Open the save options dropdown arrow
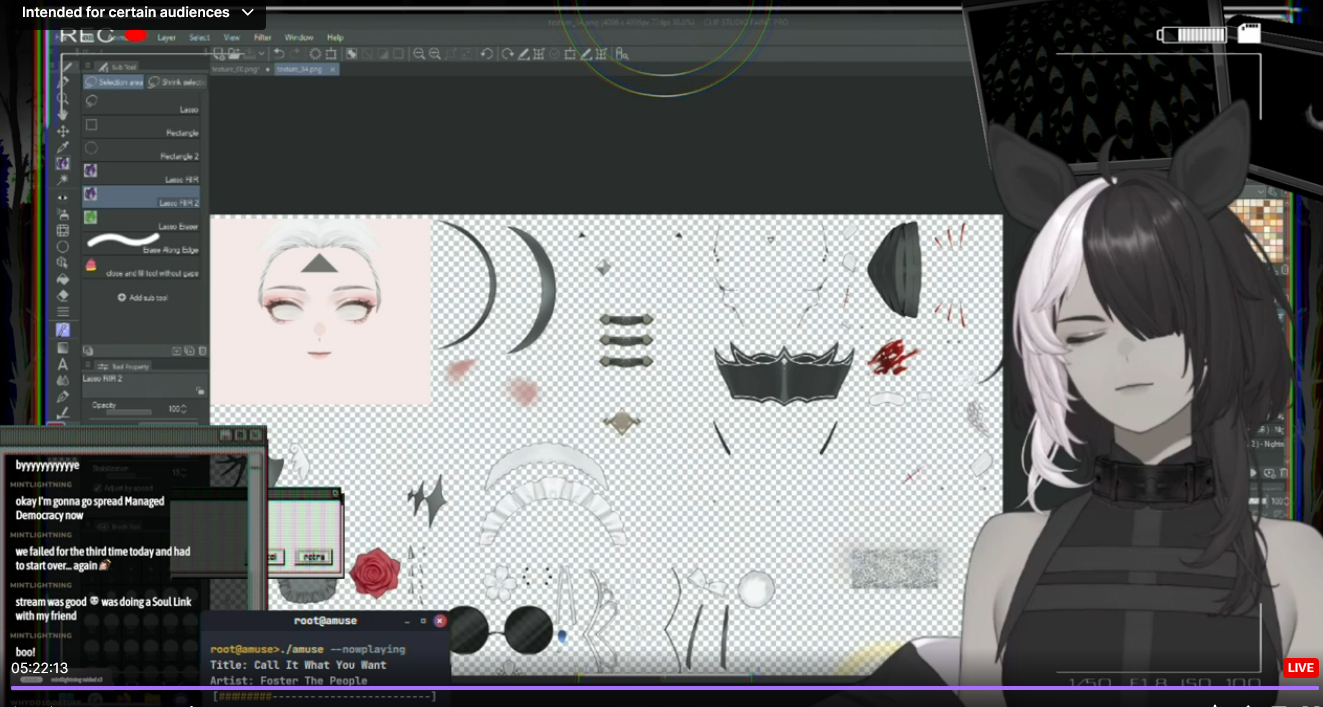This screenshot has height=707, width=1323. click(262, 54)
